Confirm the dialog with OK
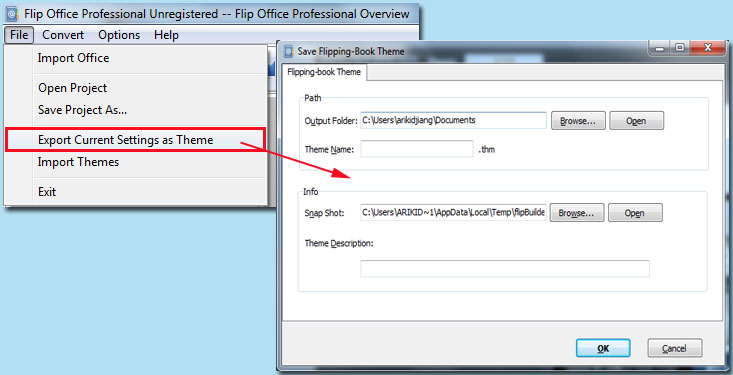 click(x=603, y=348)
